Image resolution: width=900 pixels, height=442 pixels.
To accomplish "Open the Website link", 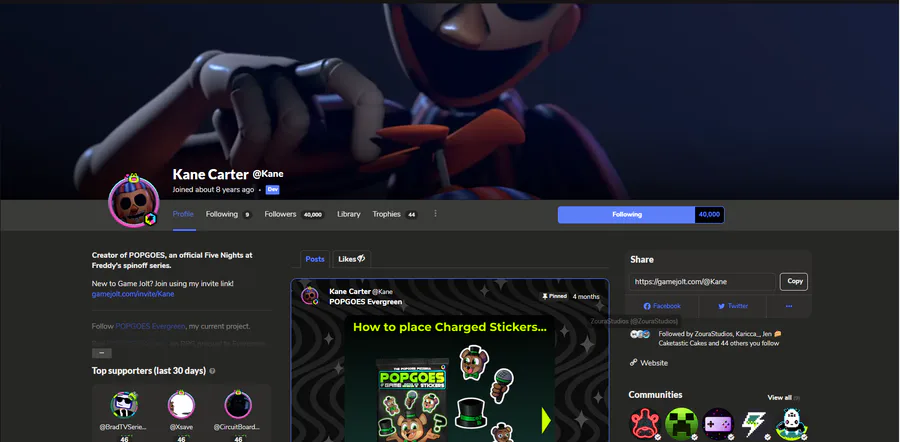I will (649, 363).
